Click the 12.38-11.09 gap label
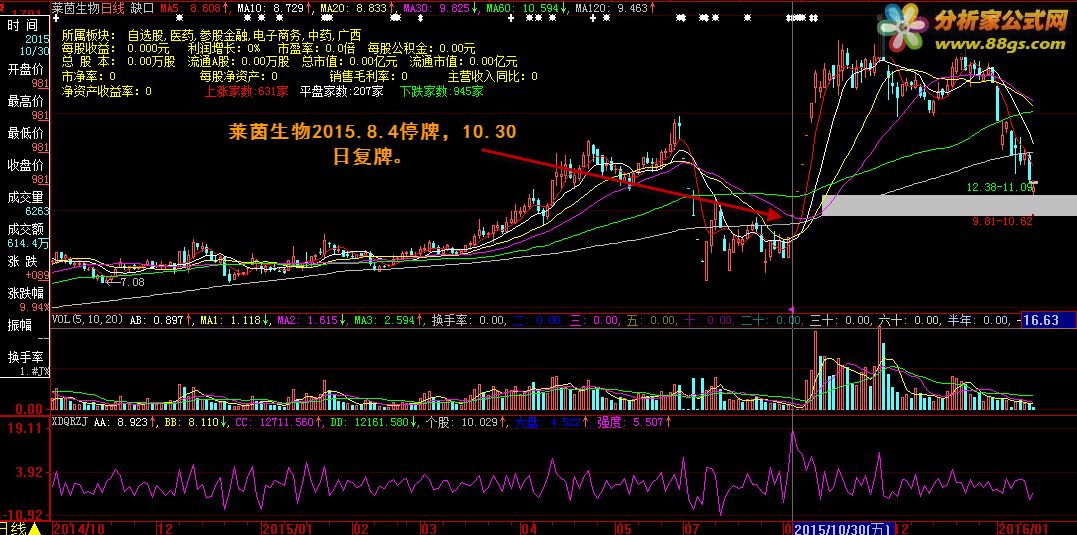The image size is (1077, 535). pos(999,187)
